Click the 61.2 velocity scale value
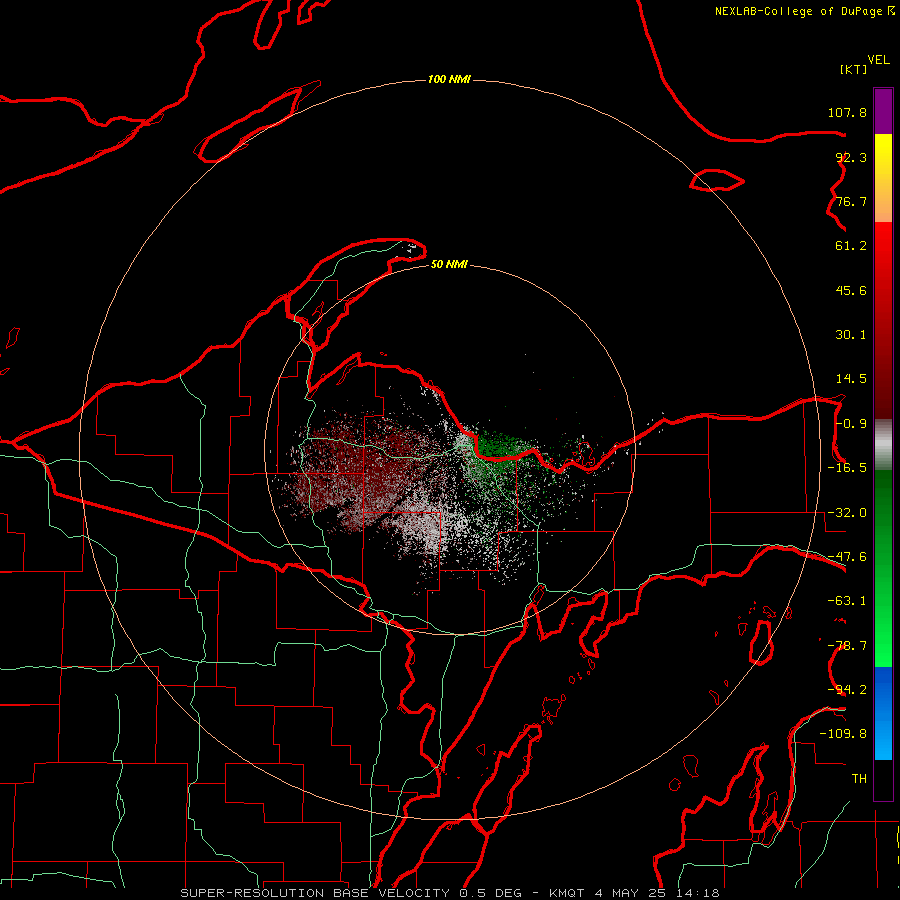The width and height of the screenshot is (900, 900). pyautogui.click(x=851, y=246)
